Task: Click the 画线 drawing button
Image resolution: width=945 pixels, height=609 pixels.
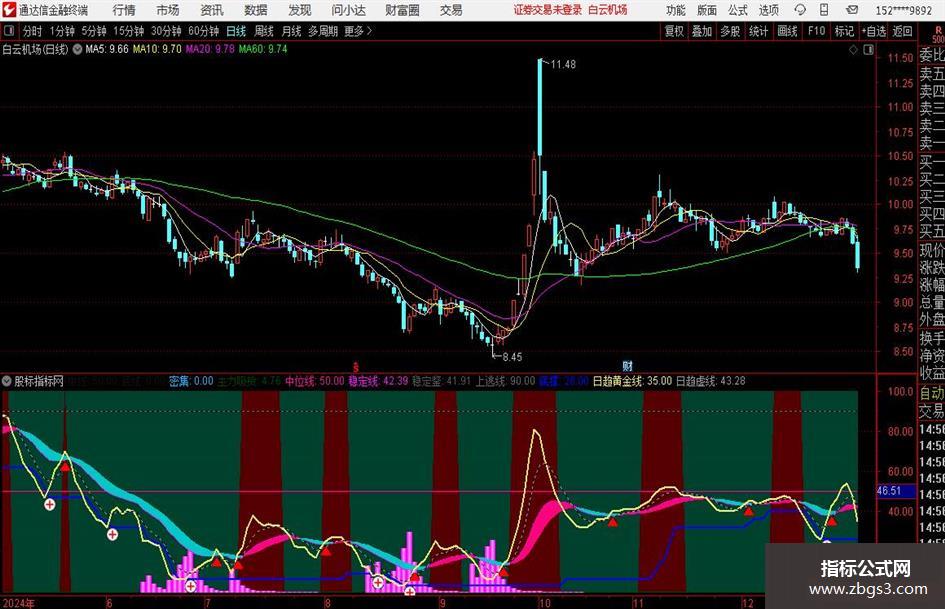Action: coord(788,31)
